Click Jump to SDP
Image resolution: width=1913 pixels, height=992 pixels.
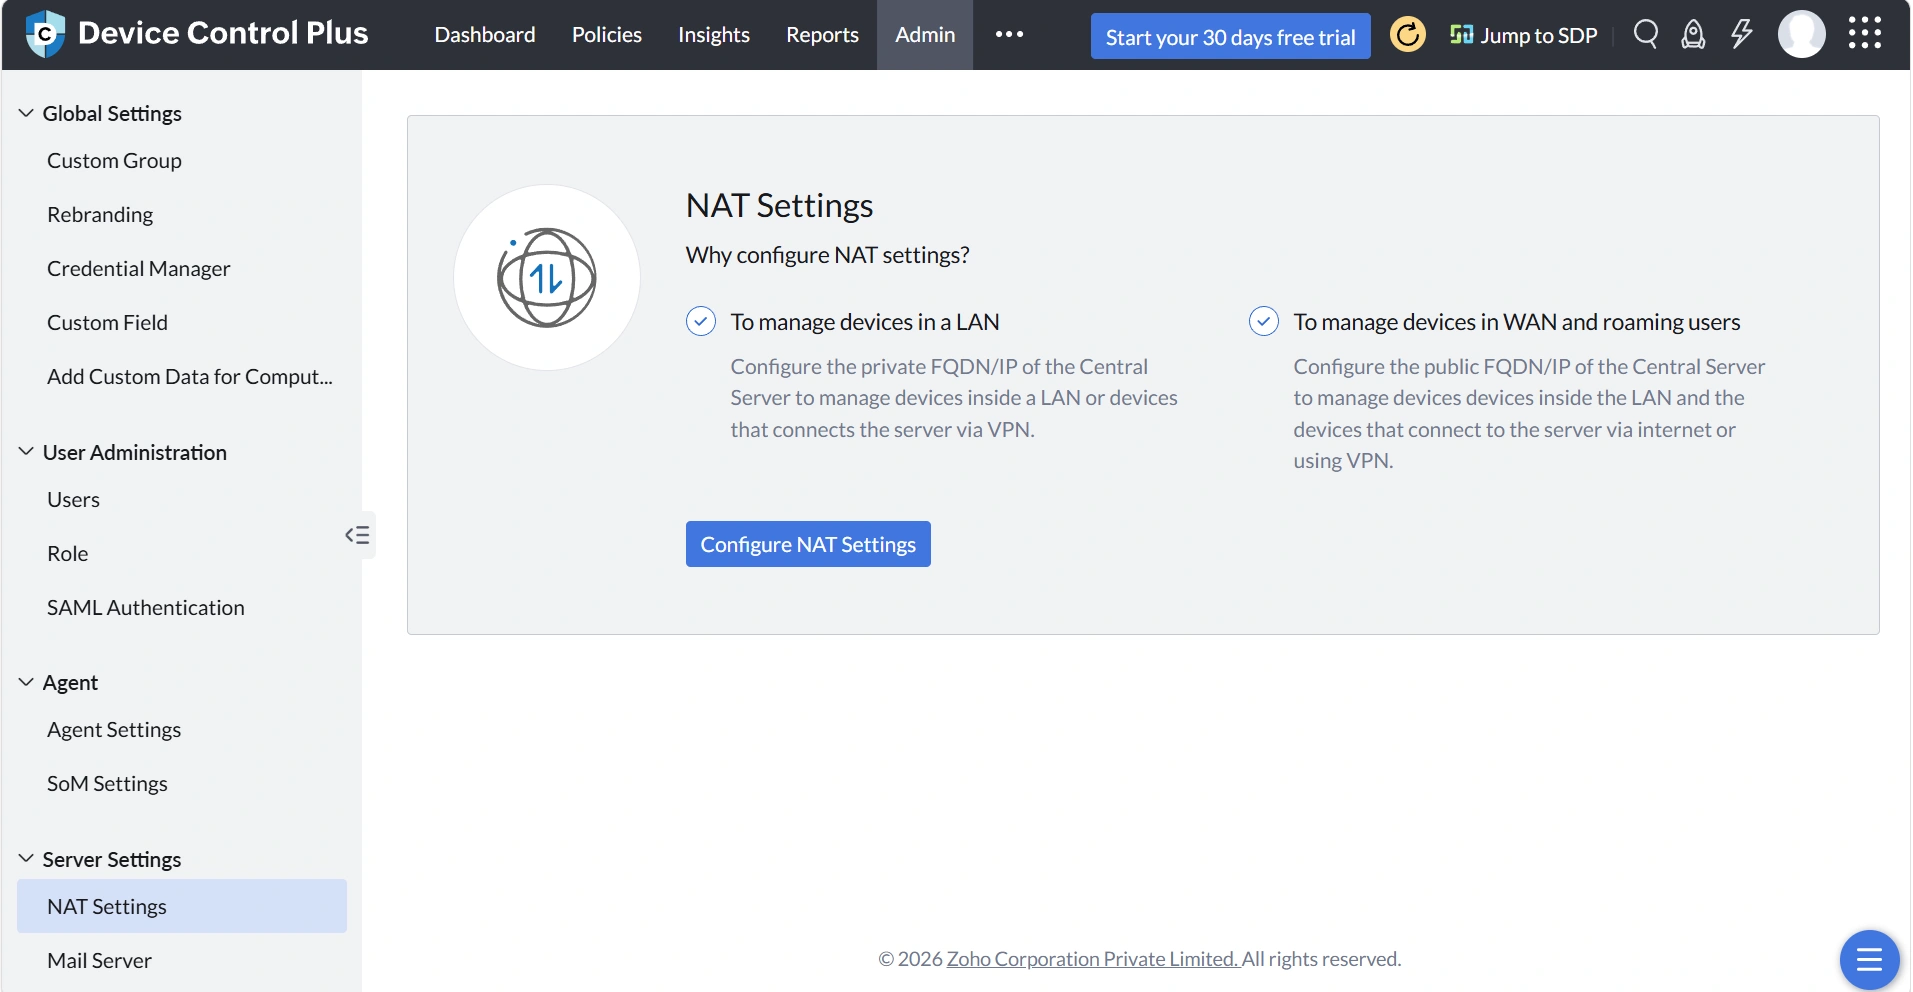(x=1524, y=35)
